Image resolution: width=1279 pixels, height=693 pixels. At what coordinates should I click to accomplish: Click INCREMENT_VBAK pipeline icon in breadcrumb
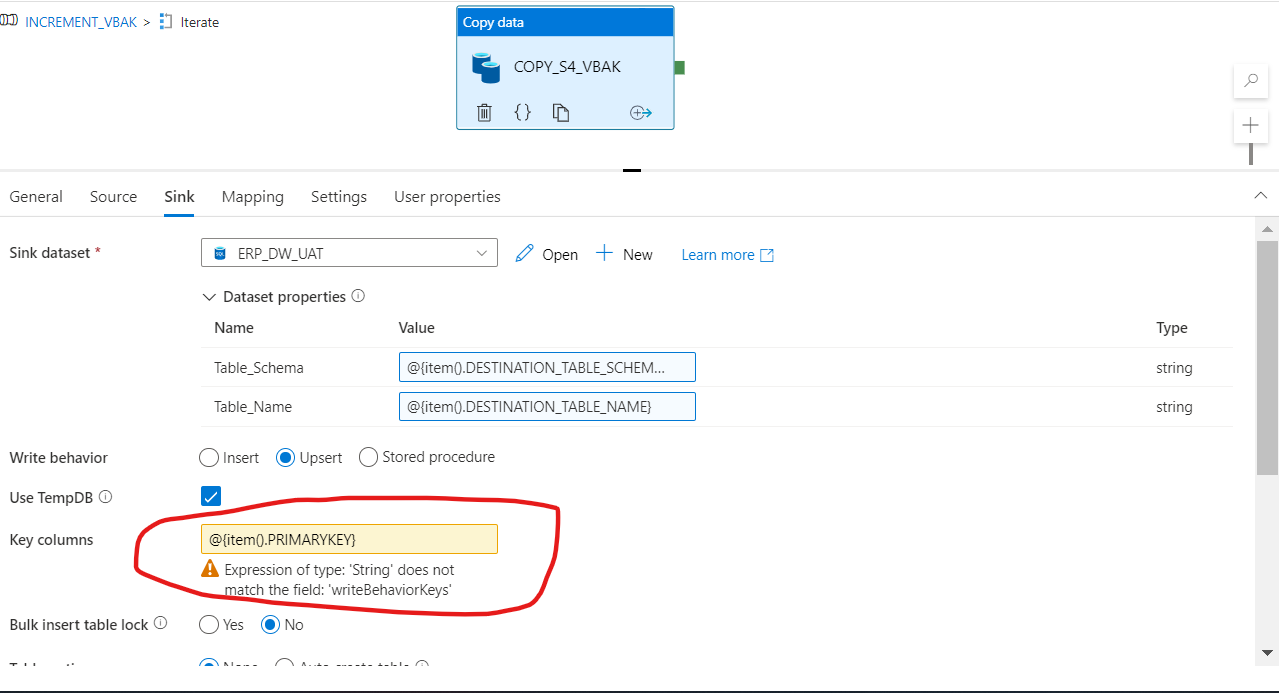click(9, 21)
